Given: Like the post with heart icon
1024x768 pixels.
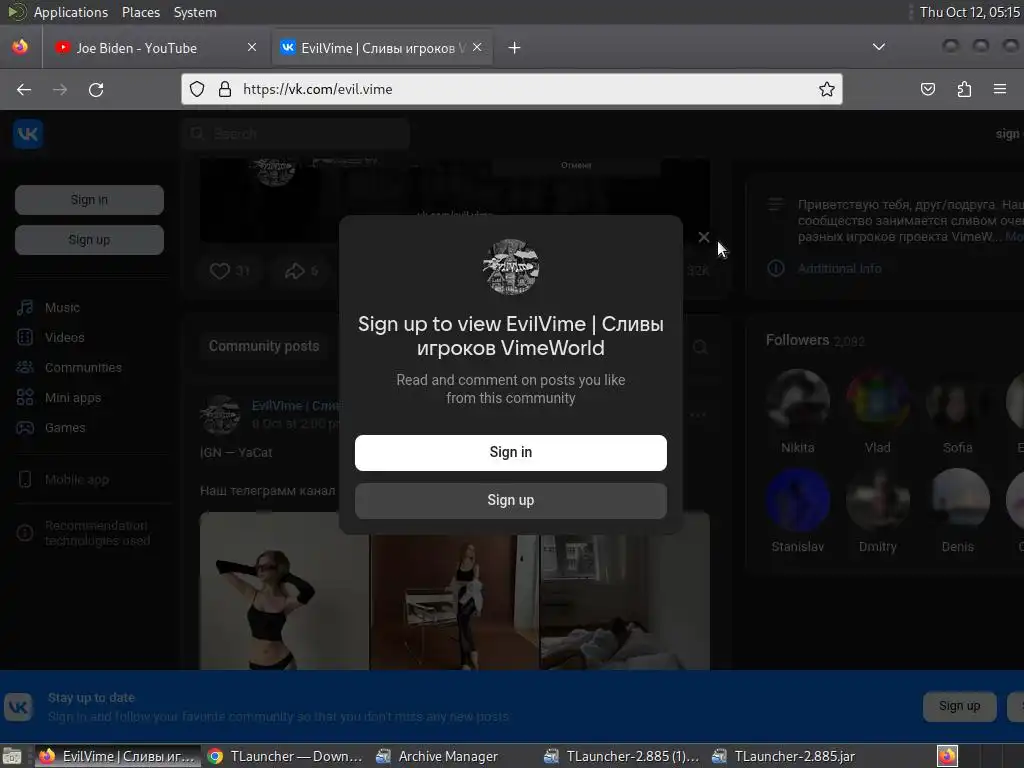Looking at the screenshot, I should (x=229, y=270).
